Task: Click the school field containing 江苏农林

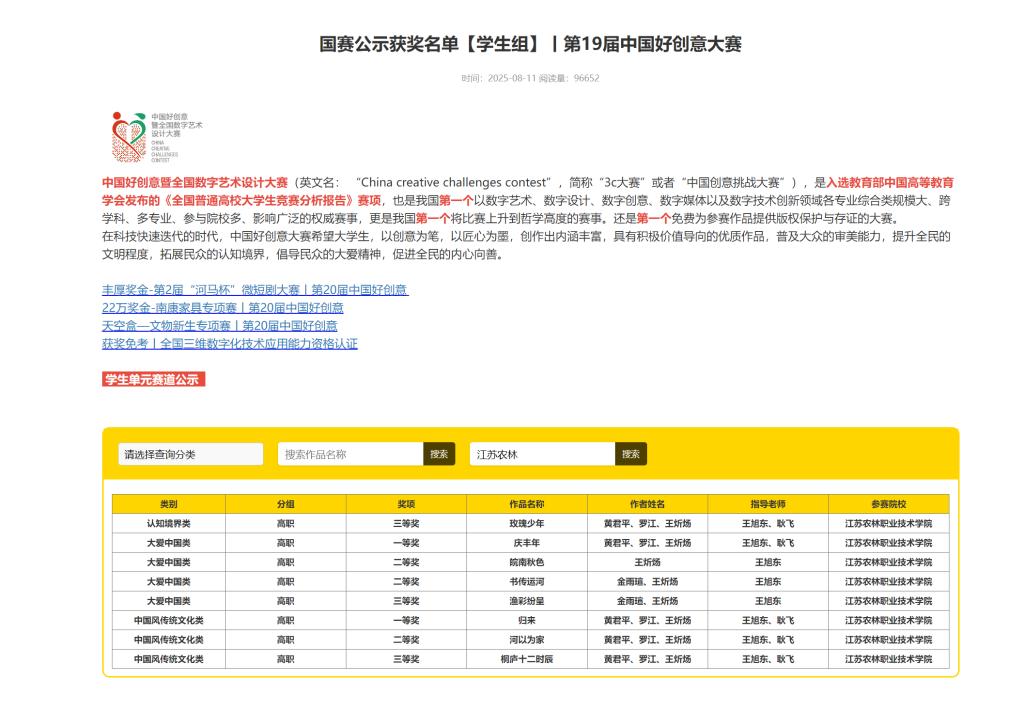Action: pyautogui.click(x=542, y=454)
